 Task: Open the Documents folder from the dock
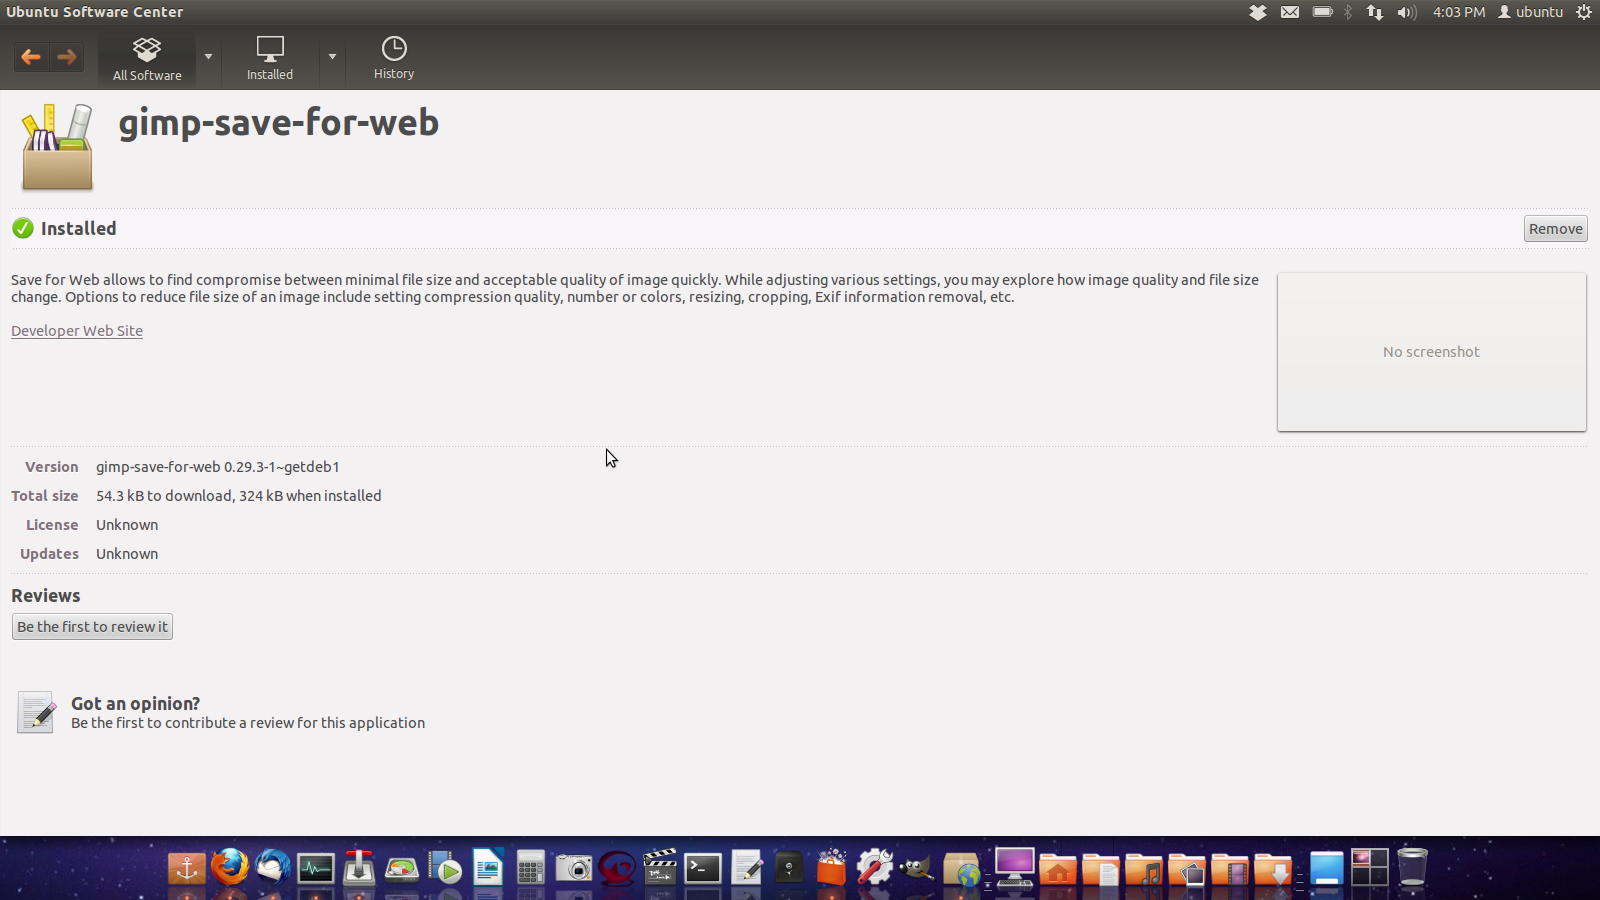click(x=1101, y=869)
